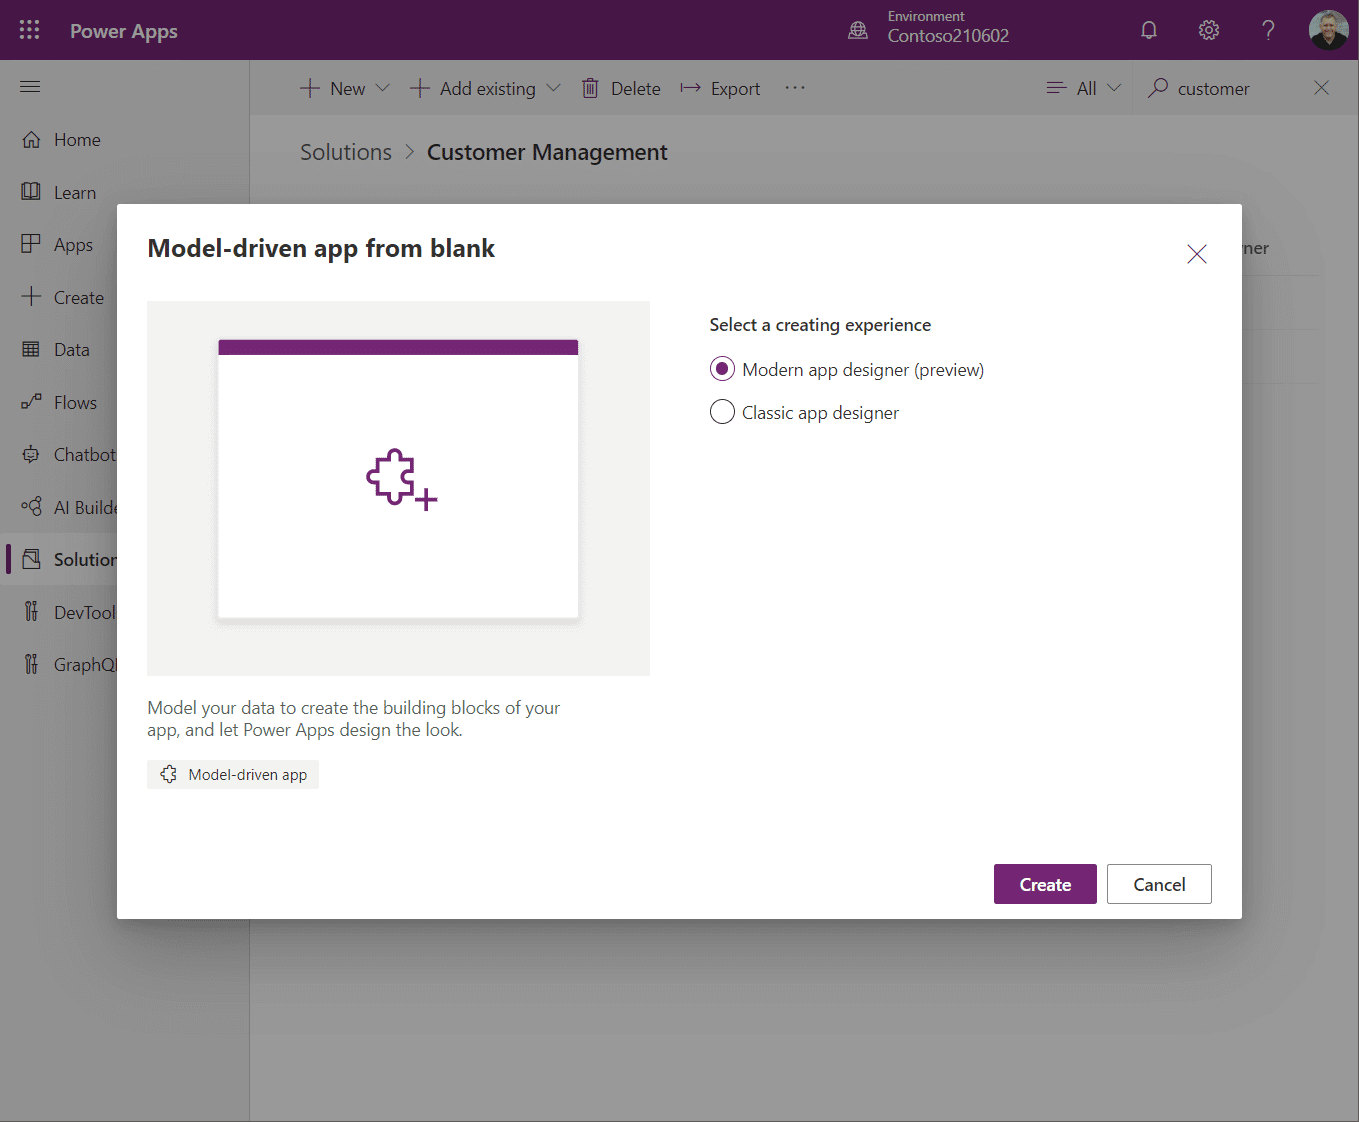
Task: Select Modern app designer (preview) option
Action: click(722, 370)
